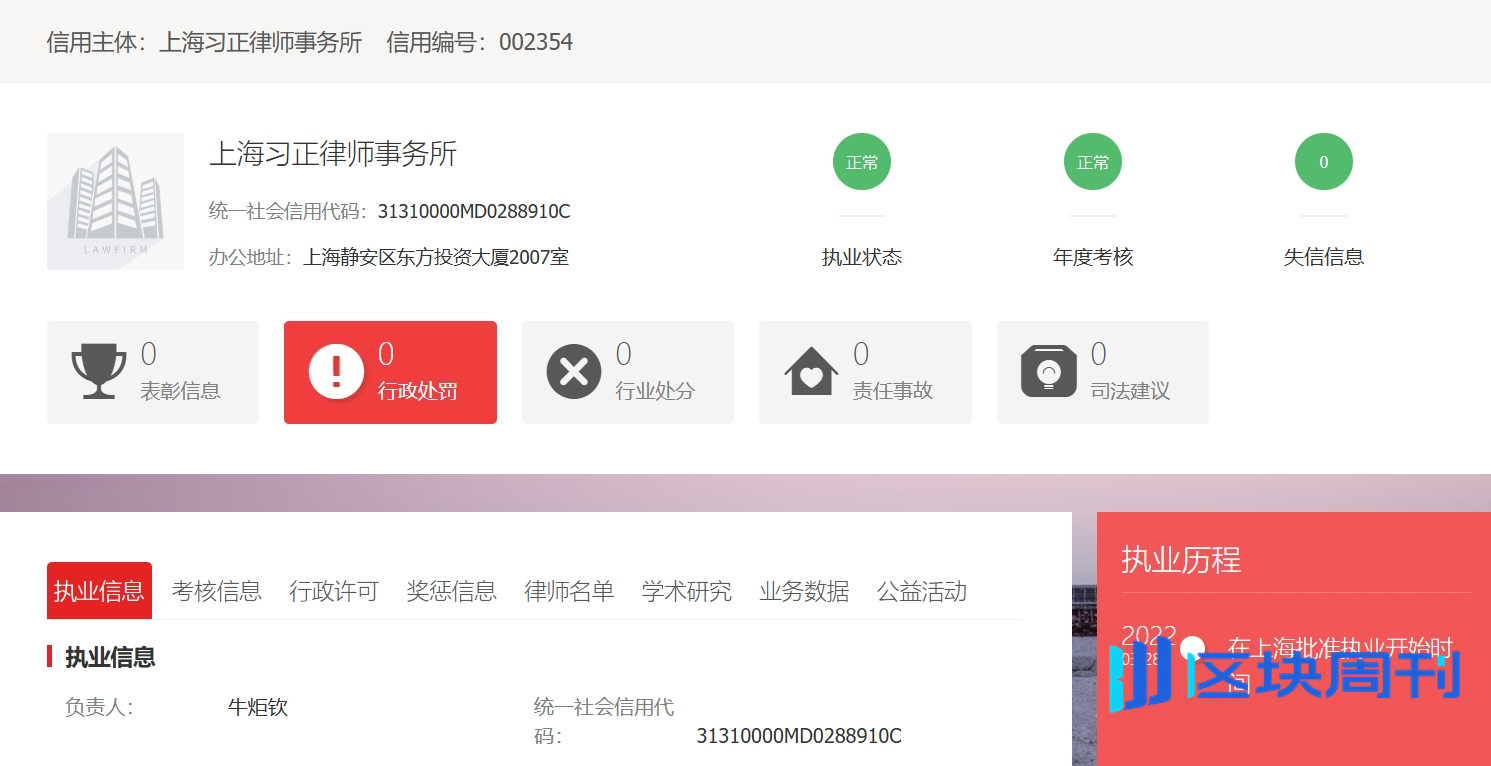Open the 司法建议 card label
Viewport: 1491px width, 766px height.
tap(1130, 391)
